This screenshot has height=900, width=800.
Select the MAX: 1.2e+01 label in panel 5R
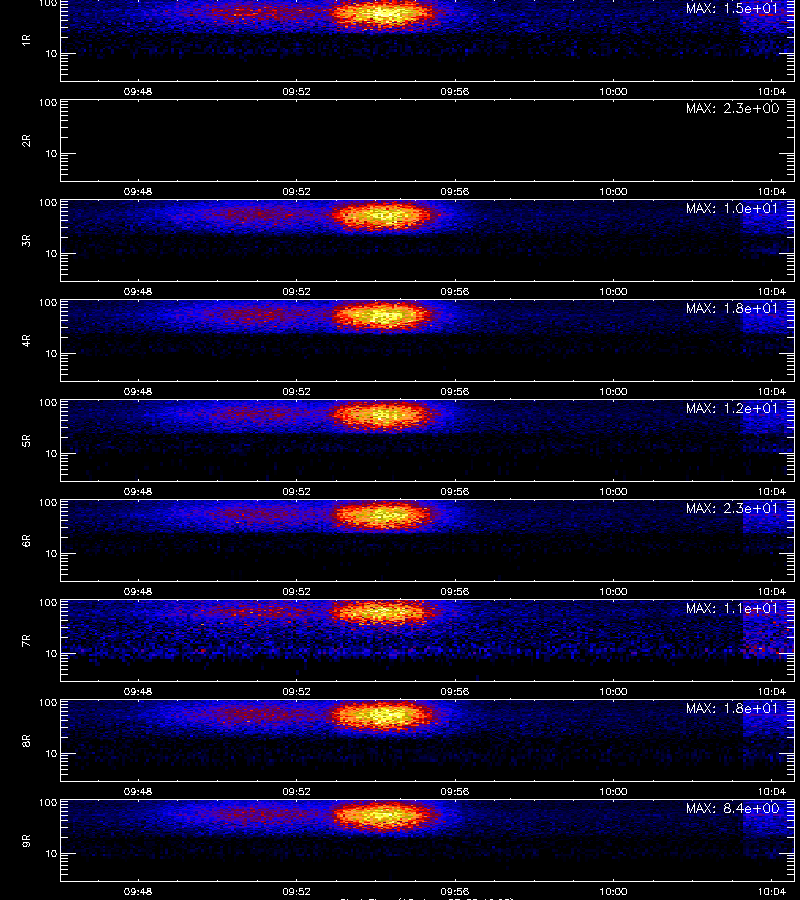(732, 408)
